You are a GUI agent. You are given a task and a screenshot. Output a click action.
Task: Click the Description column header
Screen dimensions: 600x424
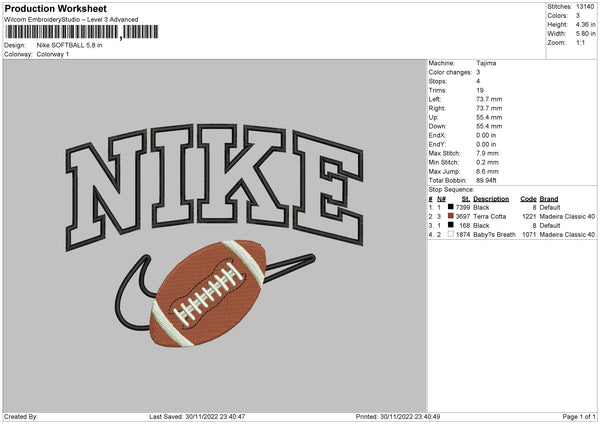pos(491,199)
